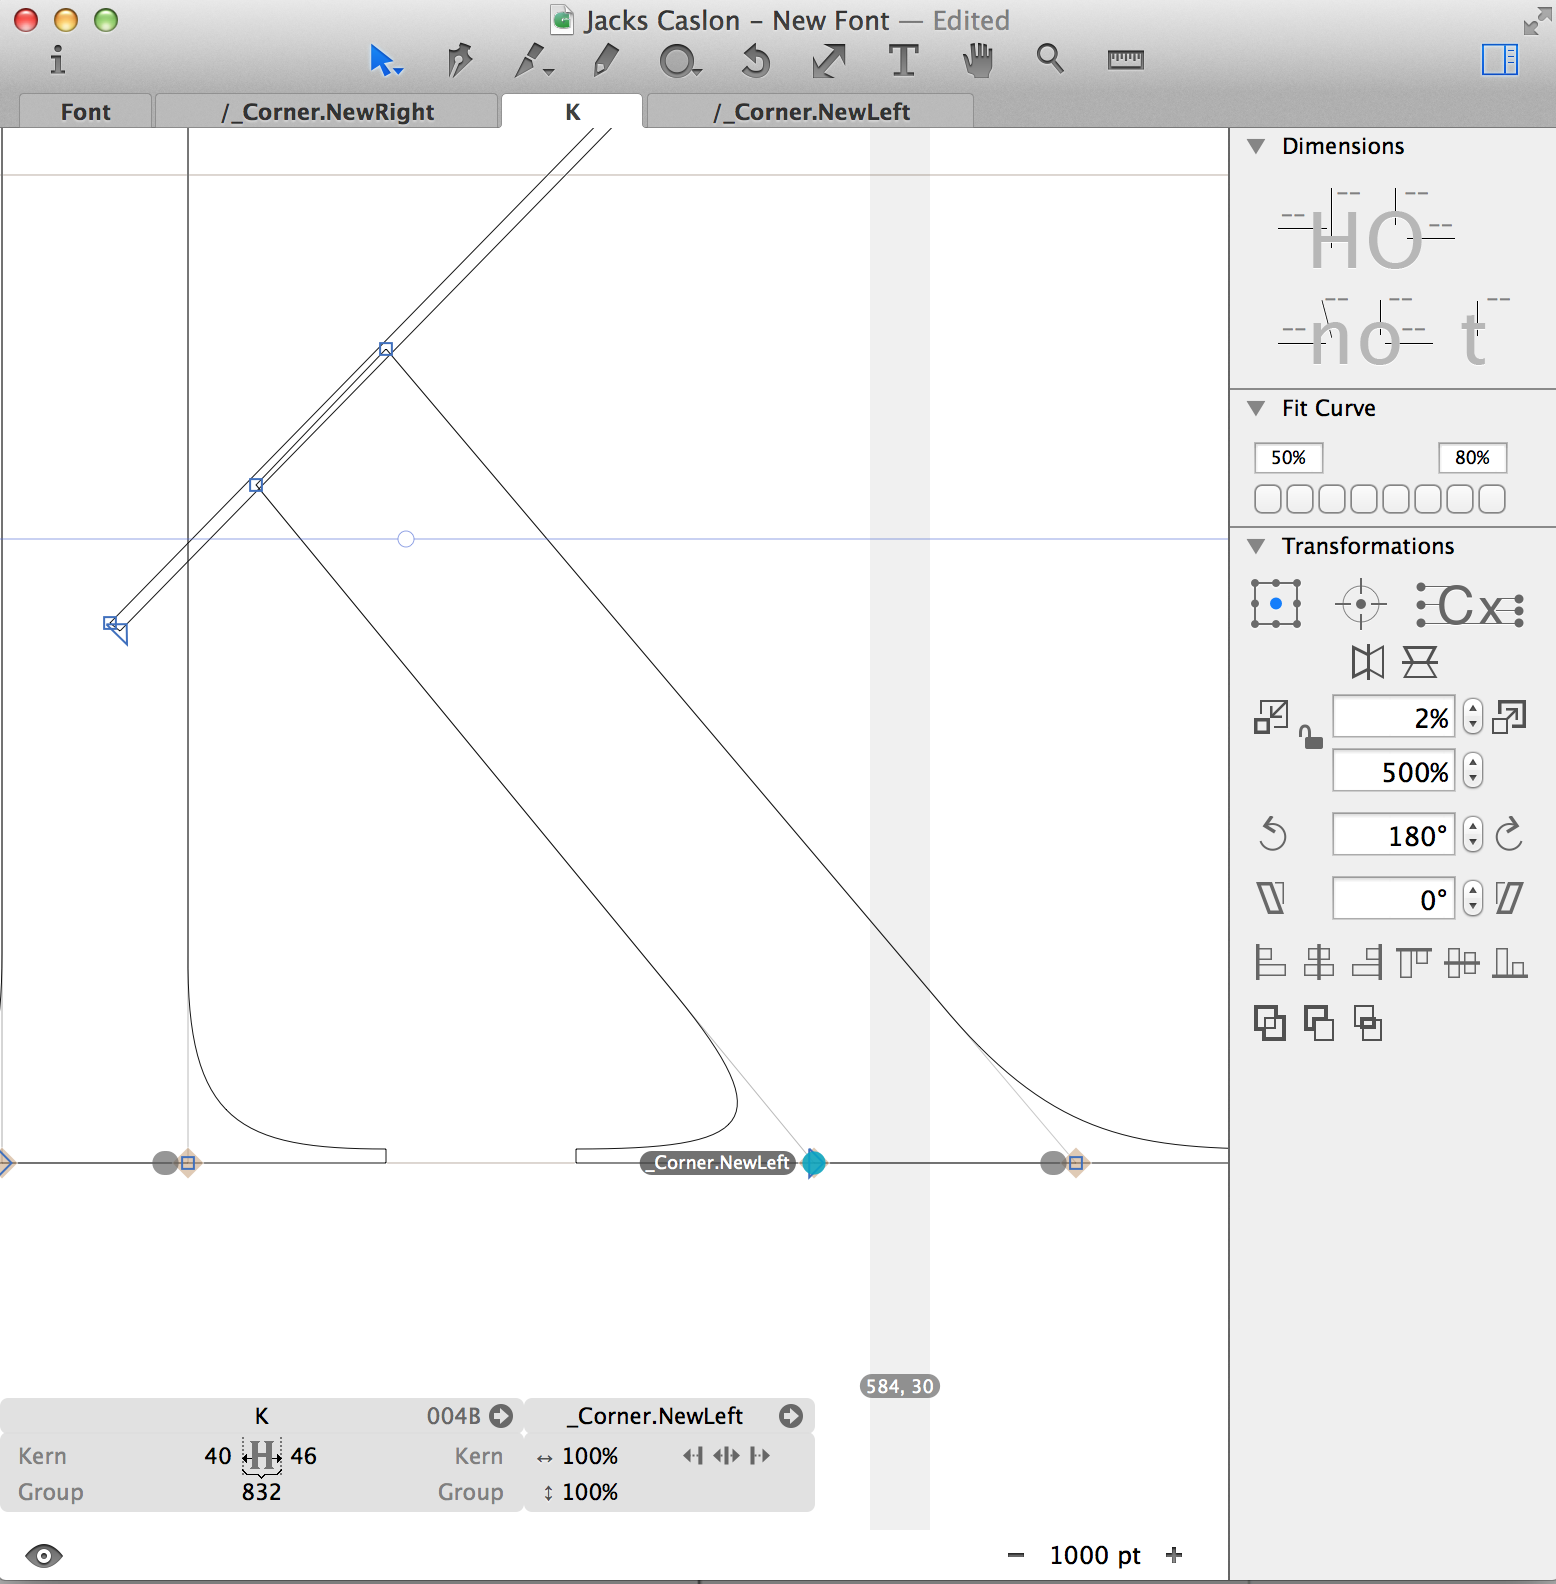
Task: Pick the Hand pan tool
Action: coord(977,60)
